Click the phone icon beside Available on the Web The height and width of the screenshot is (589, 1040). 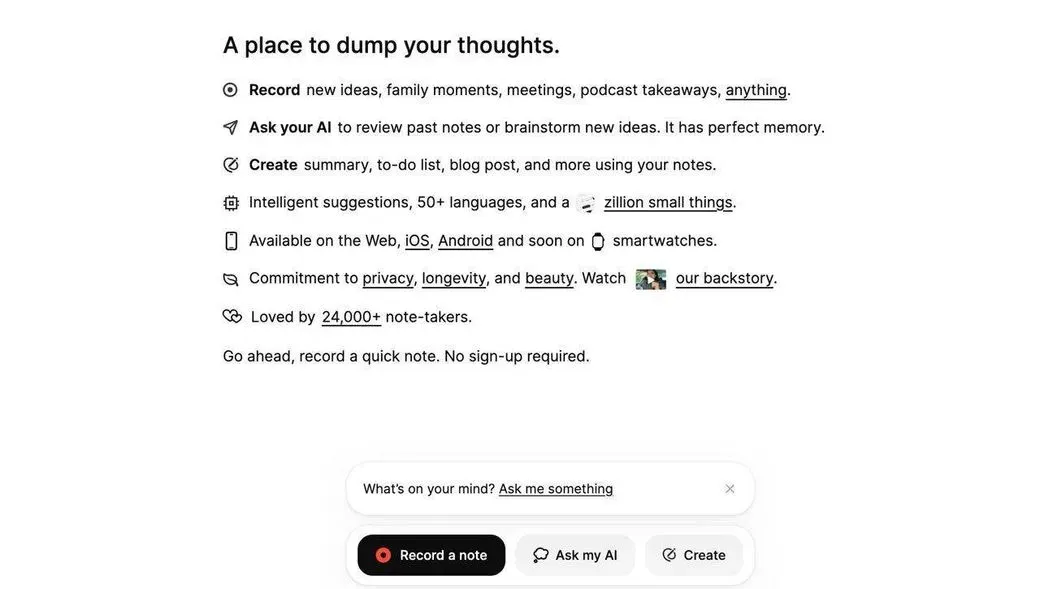pos(231,241)
